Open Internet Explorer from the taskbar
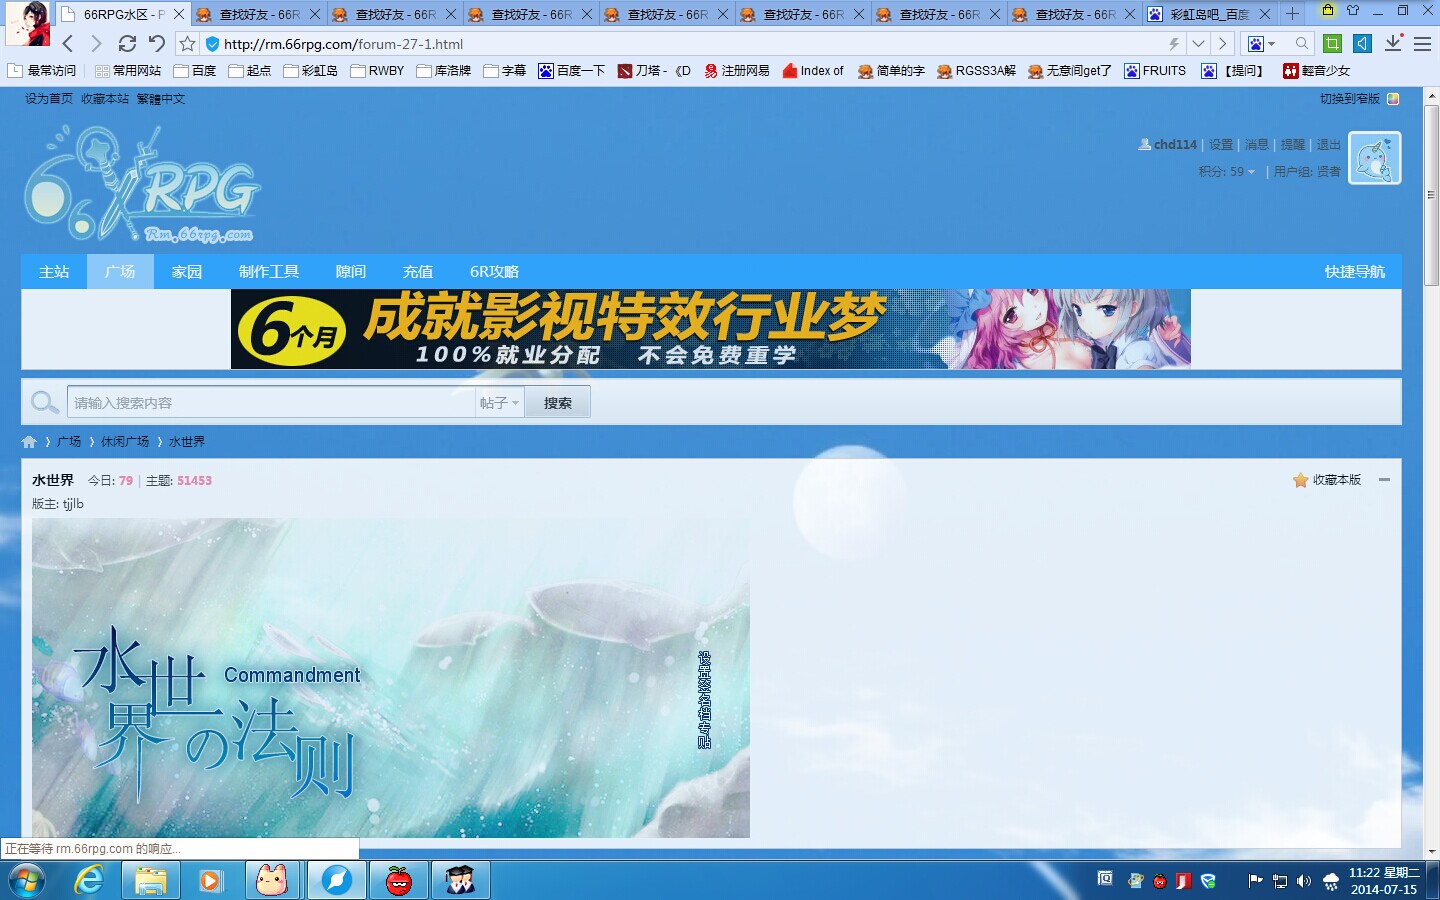 tap(90, 880)
